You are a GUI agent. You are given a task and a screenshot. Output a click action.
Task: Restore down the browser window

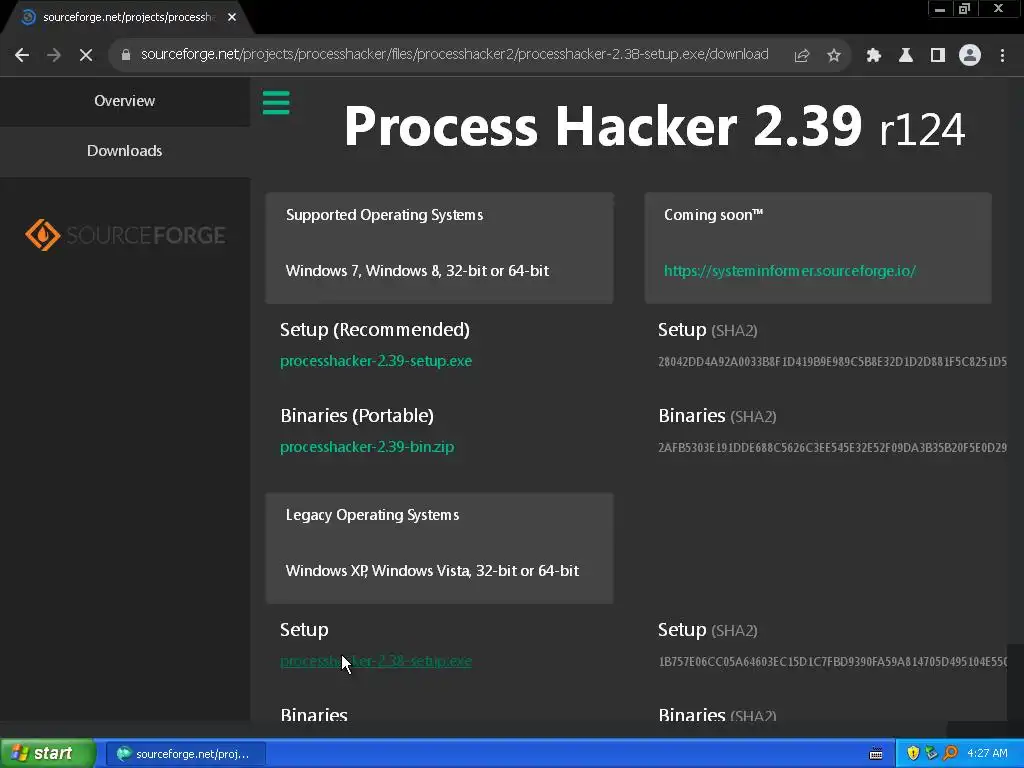click(x=964, y=9)
